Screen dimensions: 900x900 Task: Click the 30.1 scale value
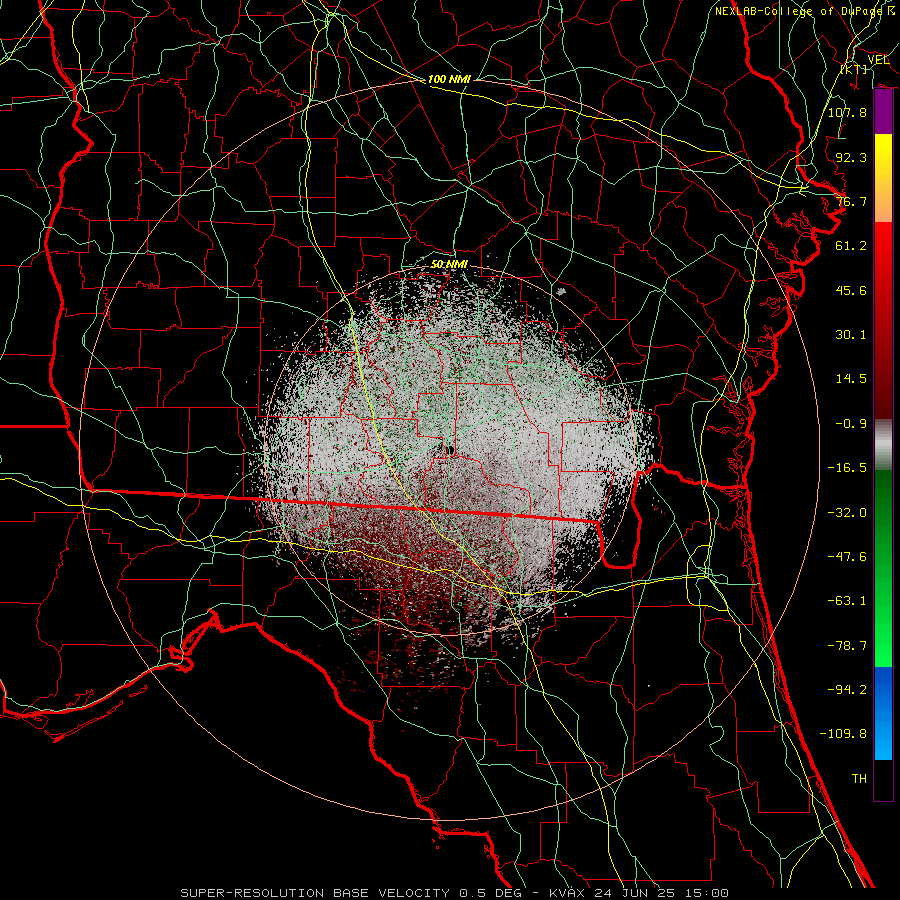pos(851,335)
